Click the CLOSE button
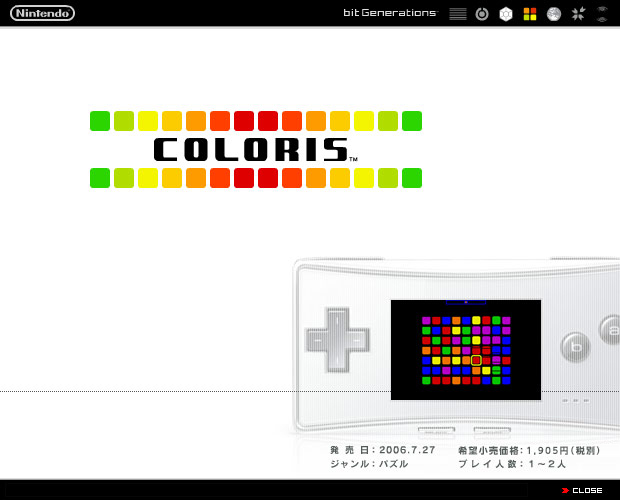Image resolution: width=620 pixels, height=500 pixels. [x=582, y=490]
